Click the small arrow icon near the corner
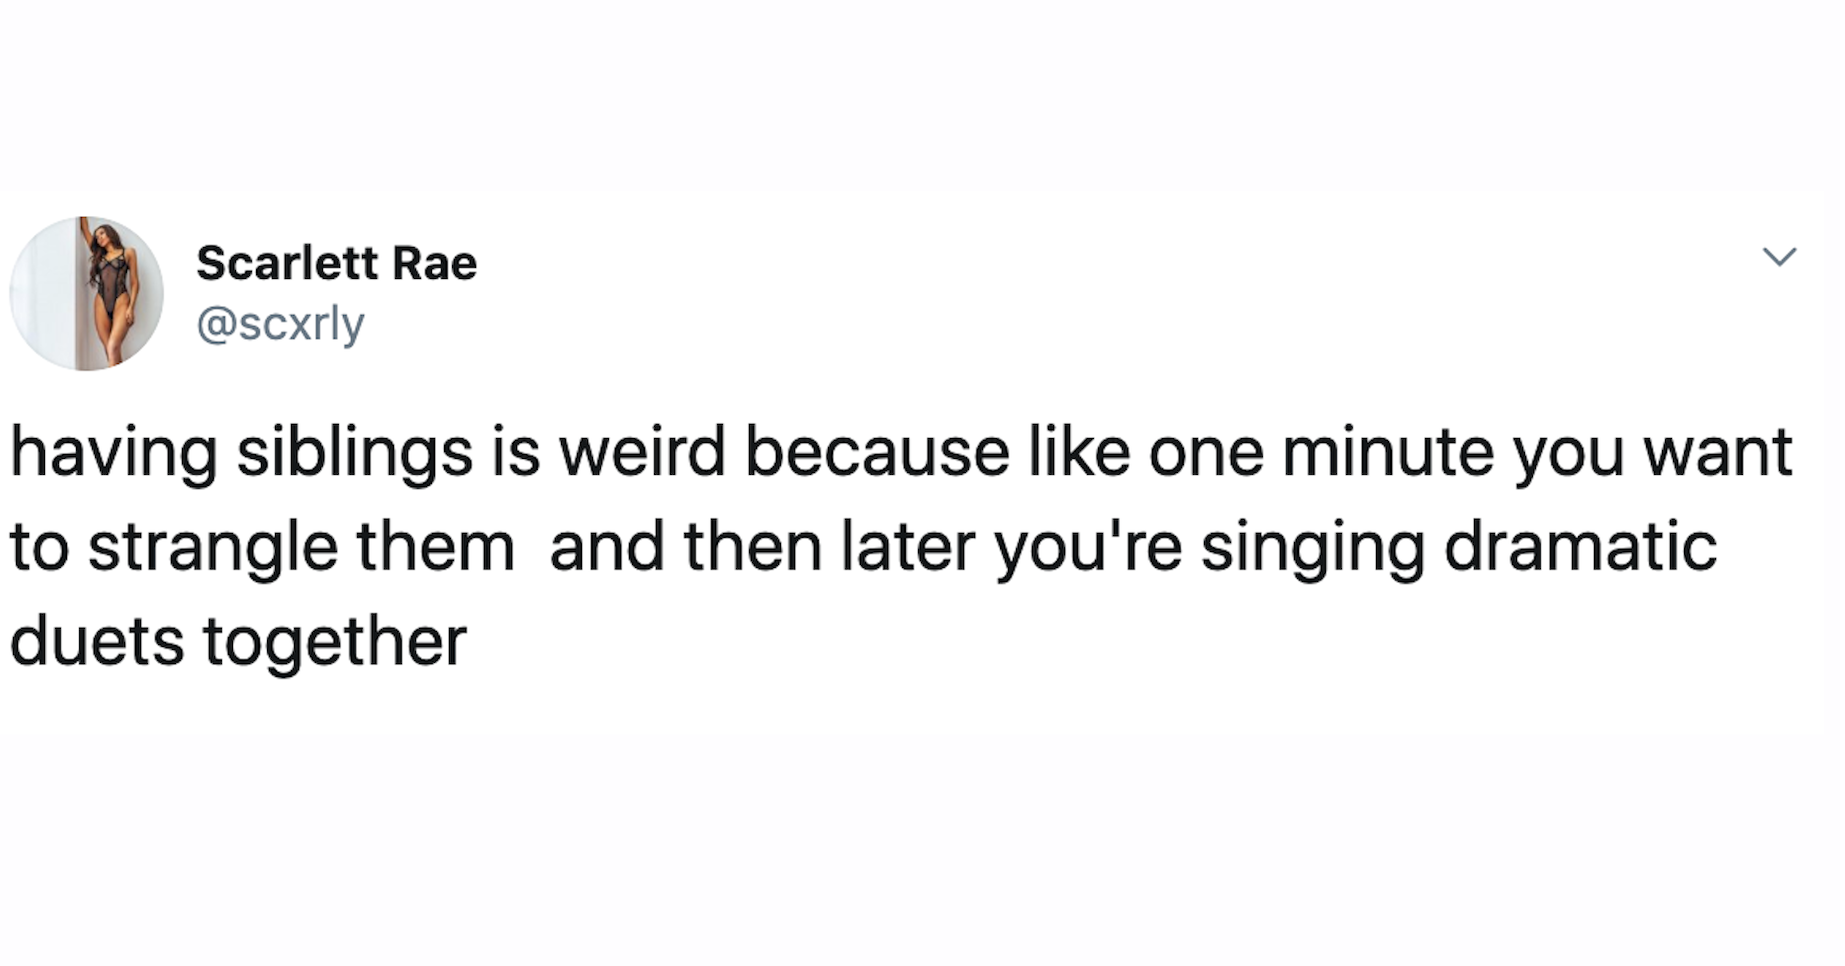 [x=1779, y=258]
